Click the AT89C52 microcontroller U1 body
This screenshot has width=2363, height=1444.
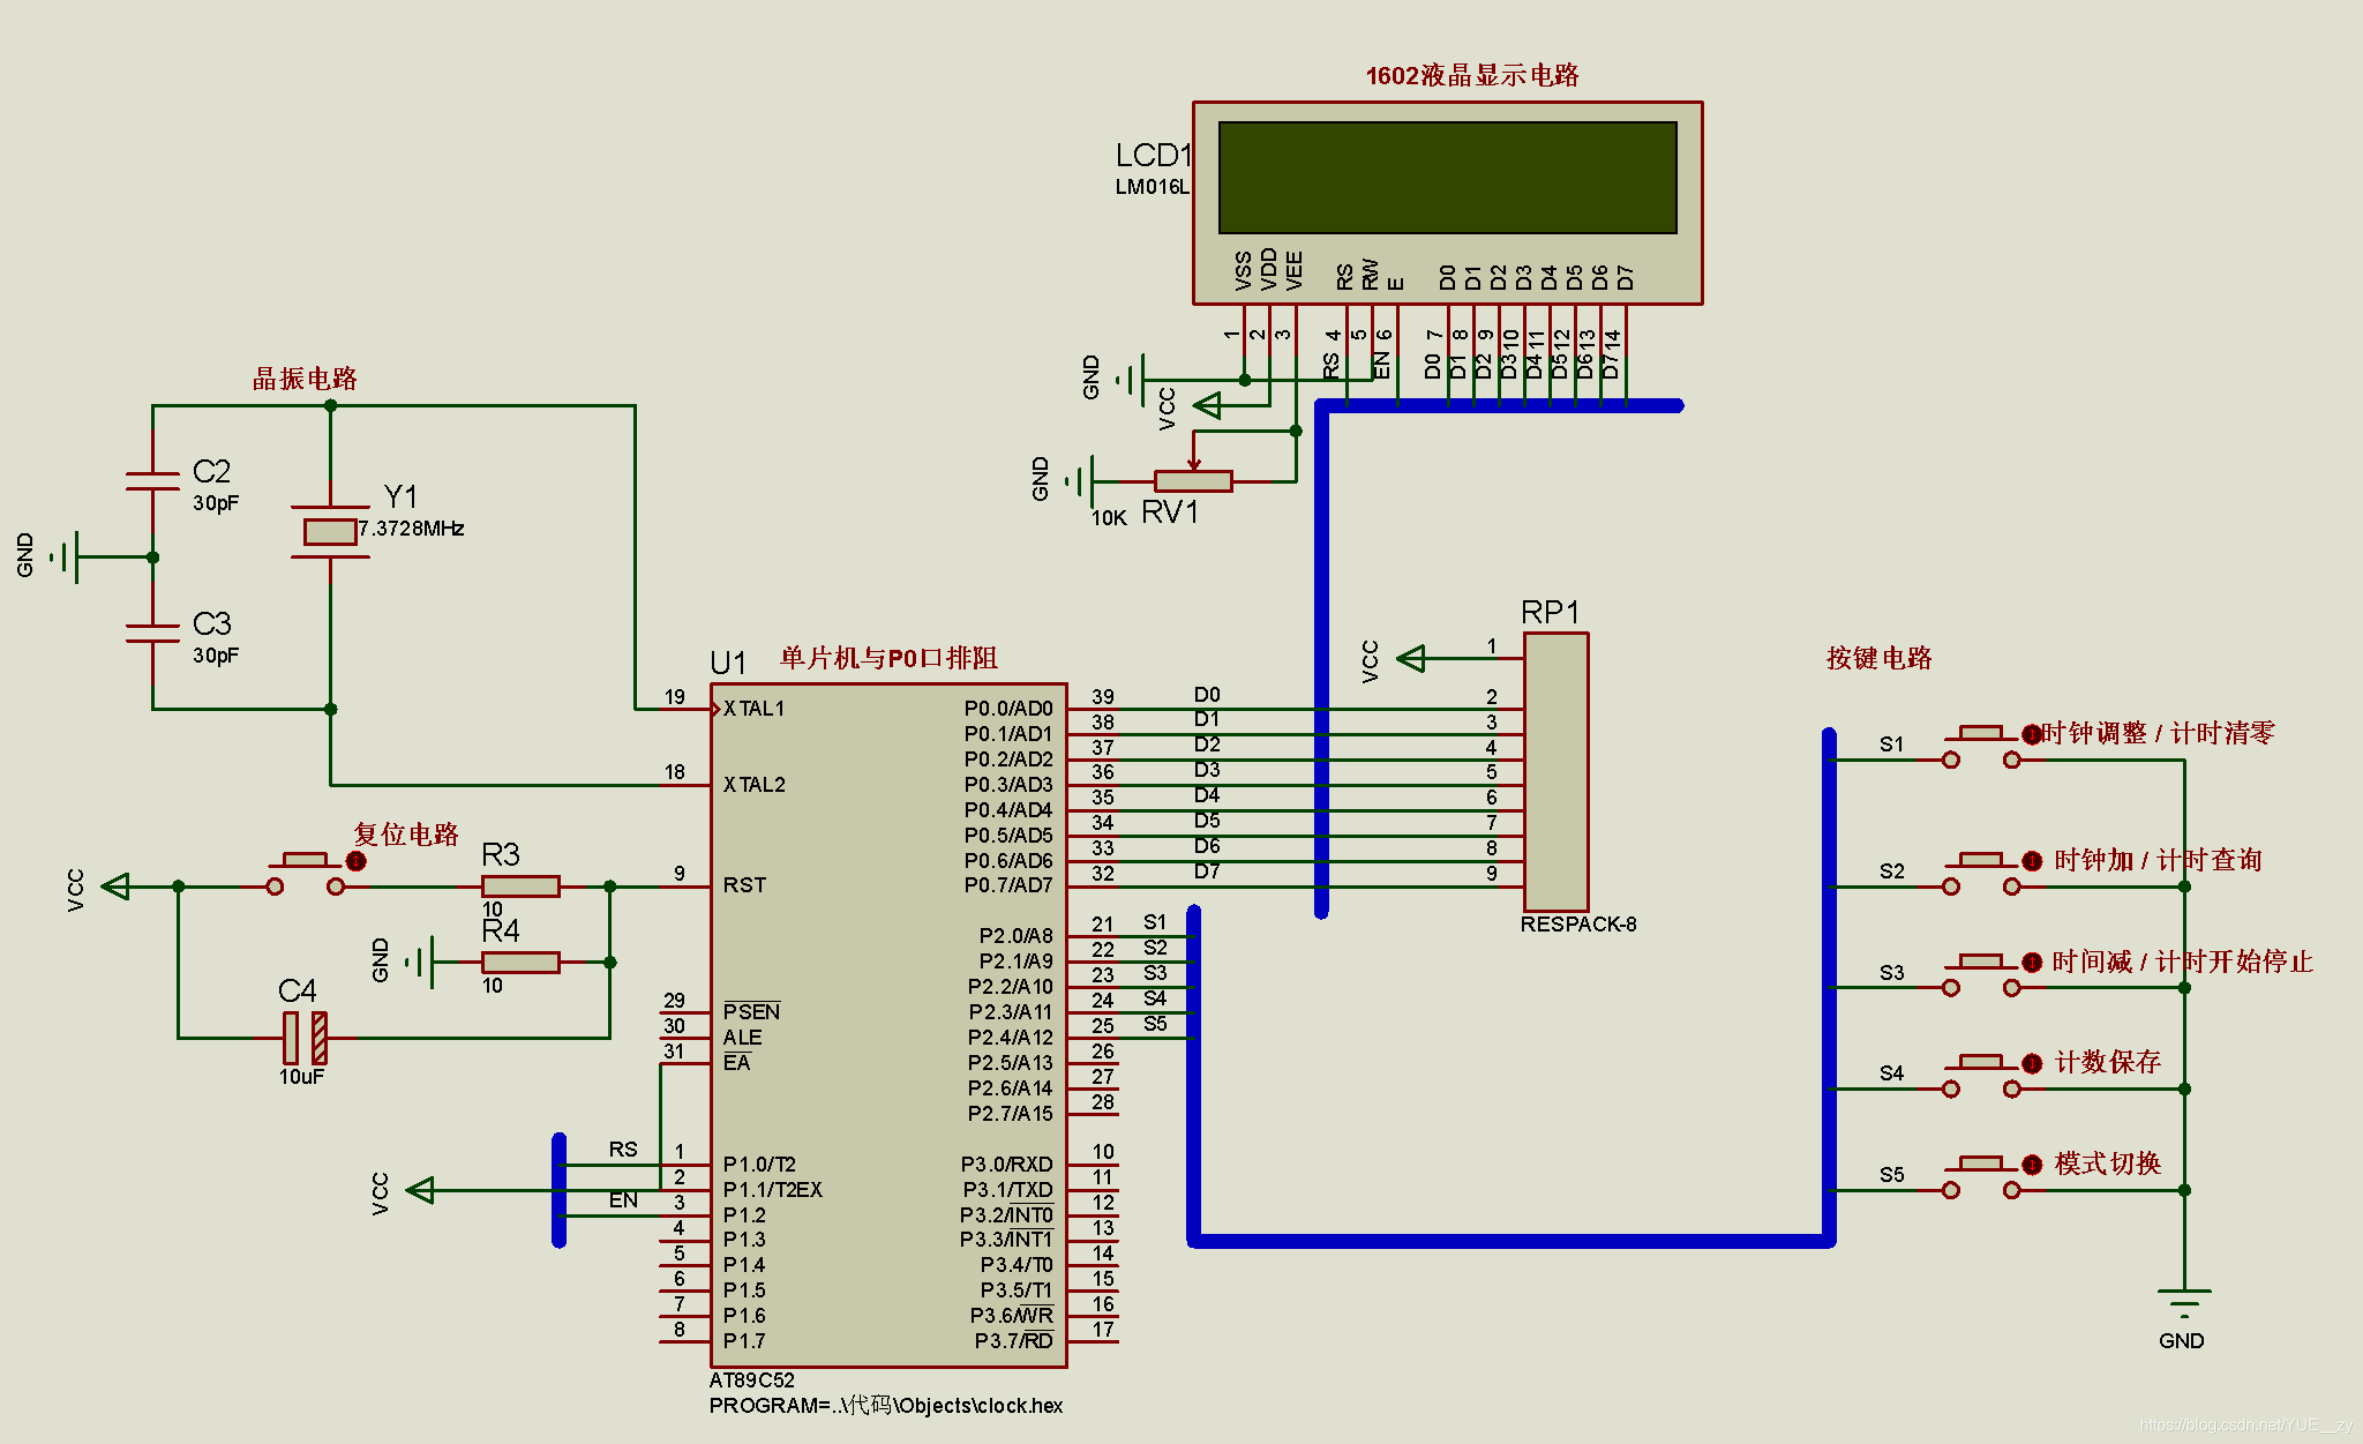coord(888,1025)
